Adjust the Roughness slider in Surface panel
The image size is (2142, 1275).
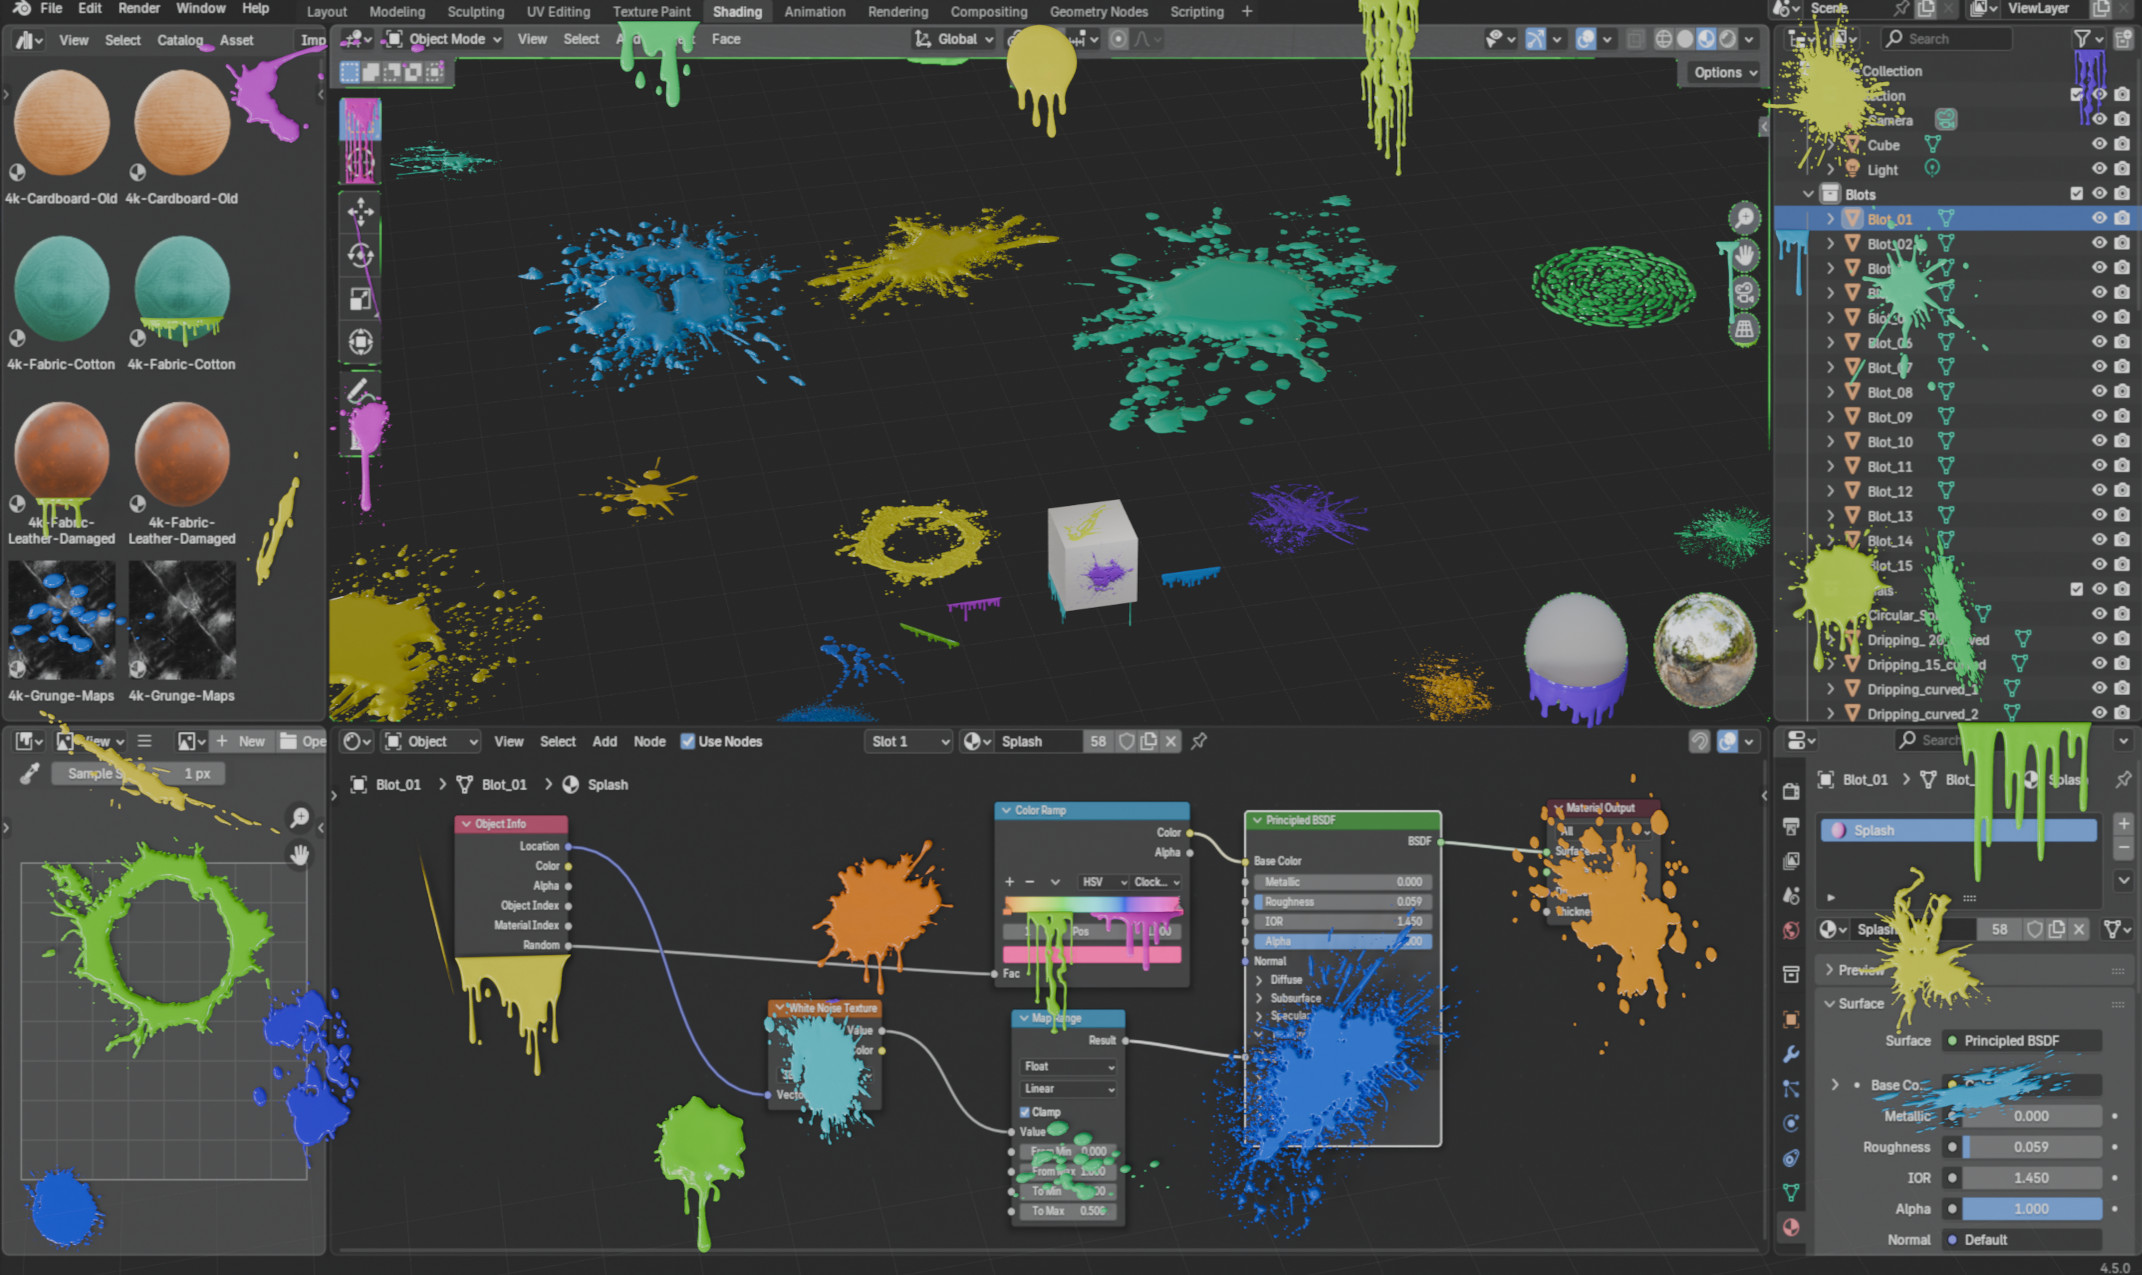2030,1147
